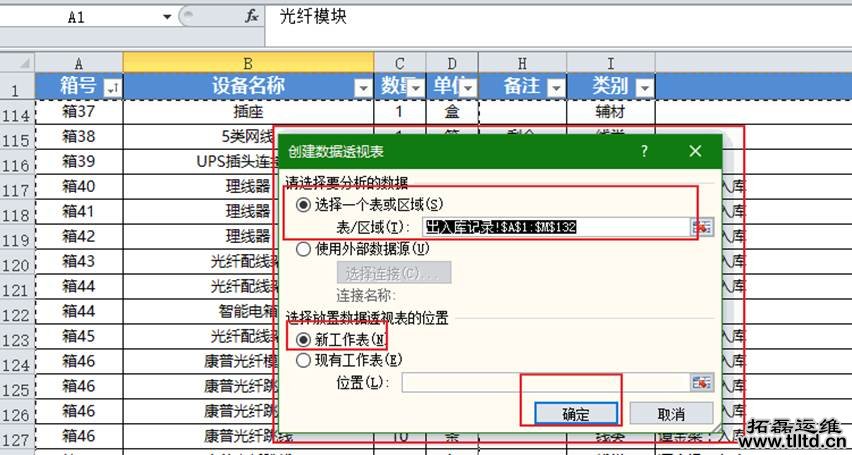Click the fx insert function icon
This screenshot has height=455, width=852.
(x=251, y=17)
